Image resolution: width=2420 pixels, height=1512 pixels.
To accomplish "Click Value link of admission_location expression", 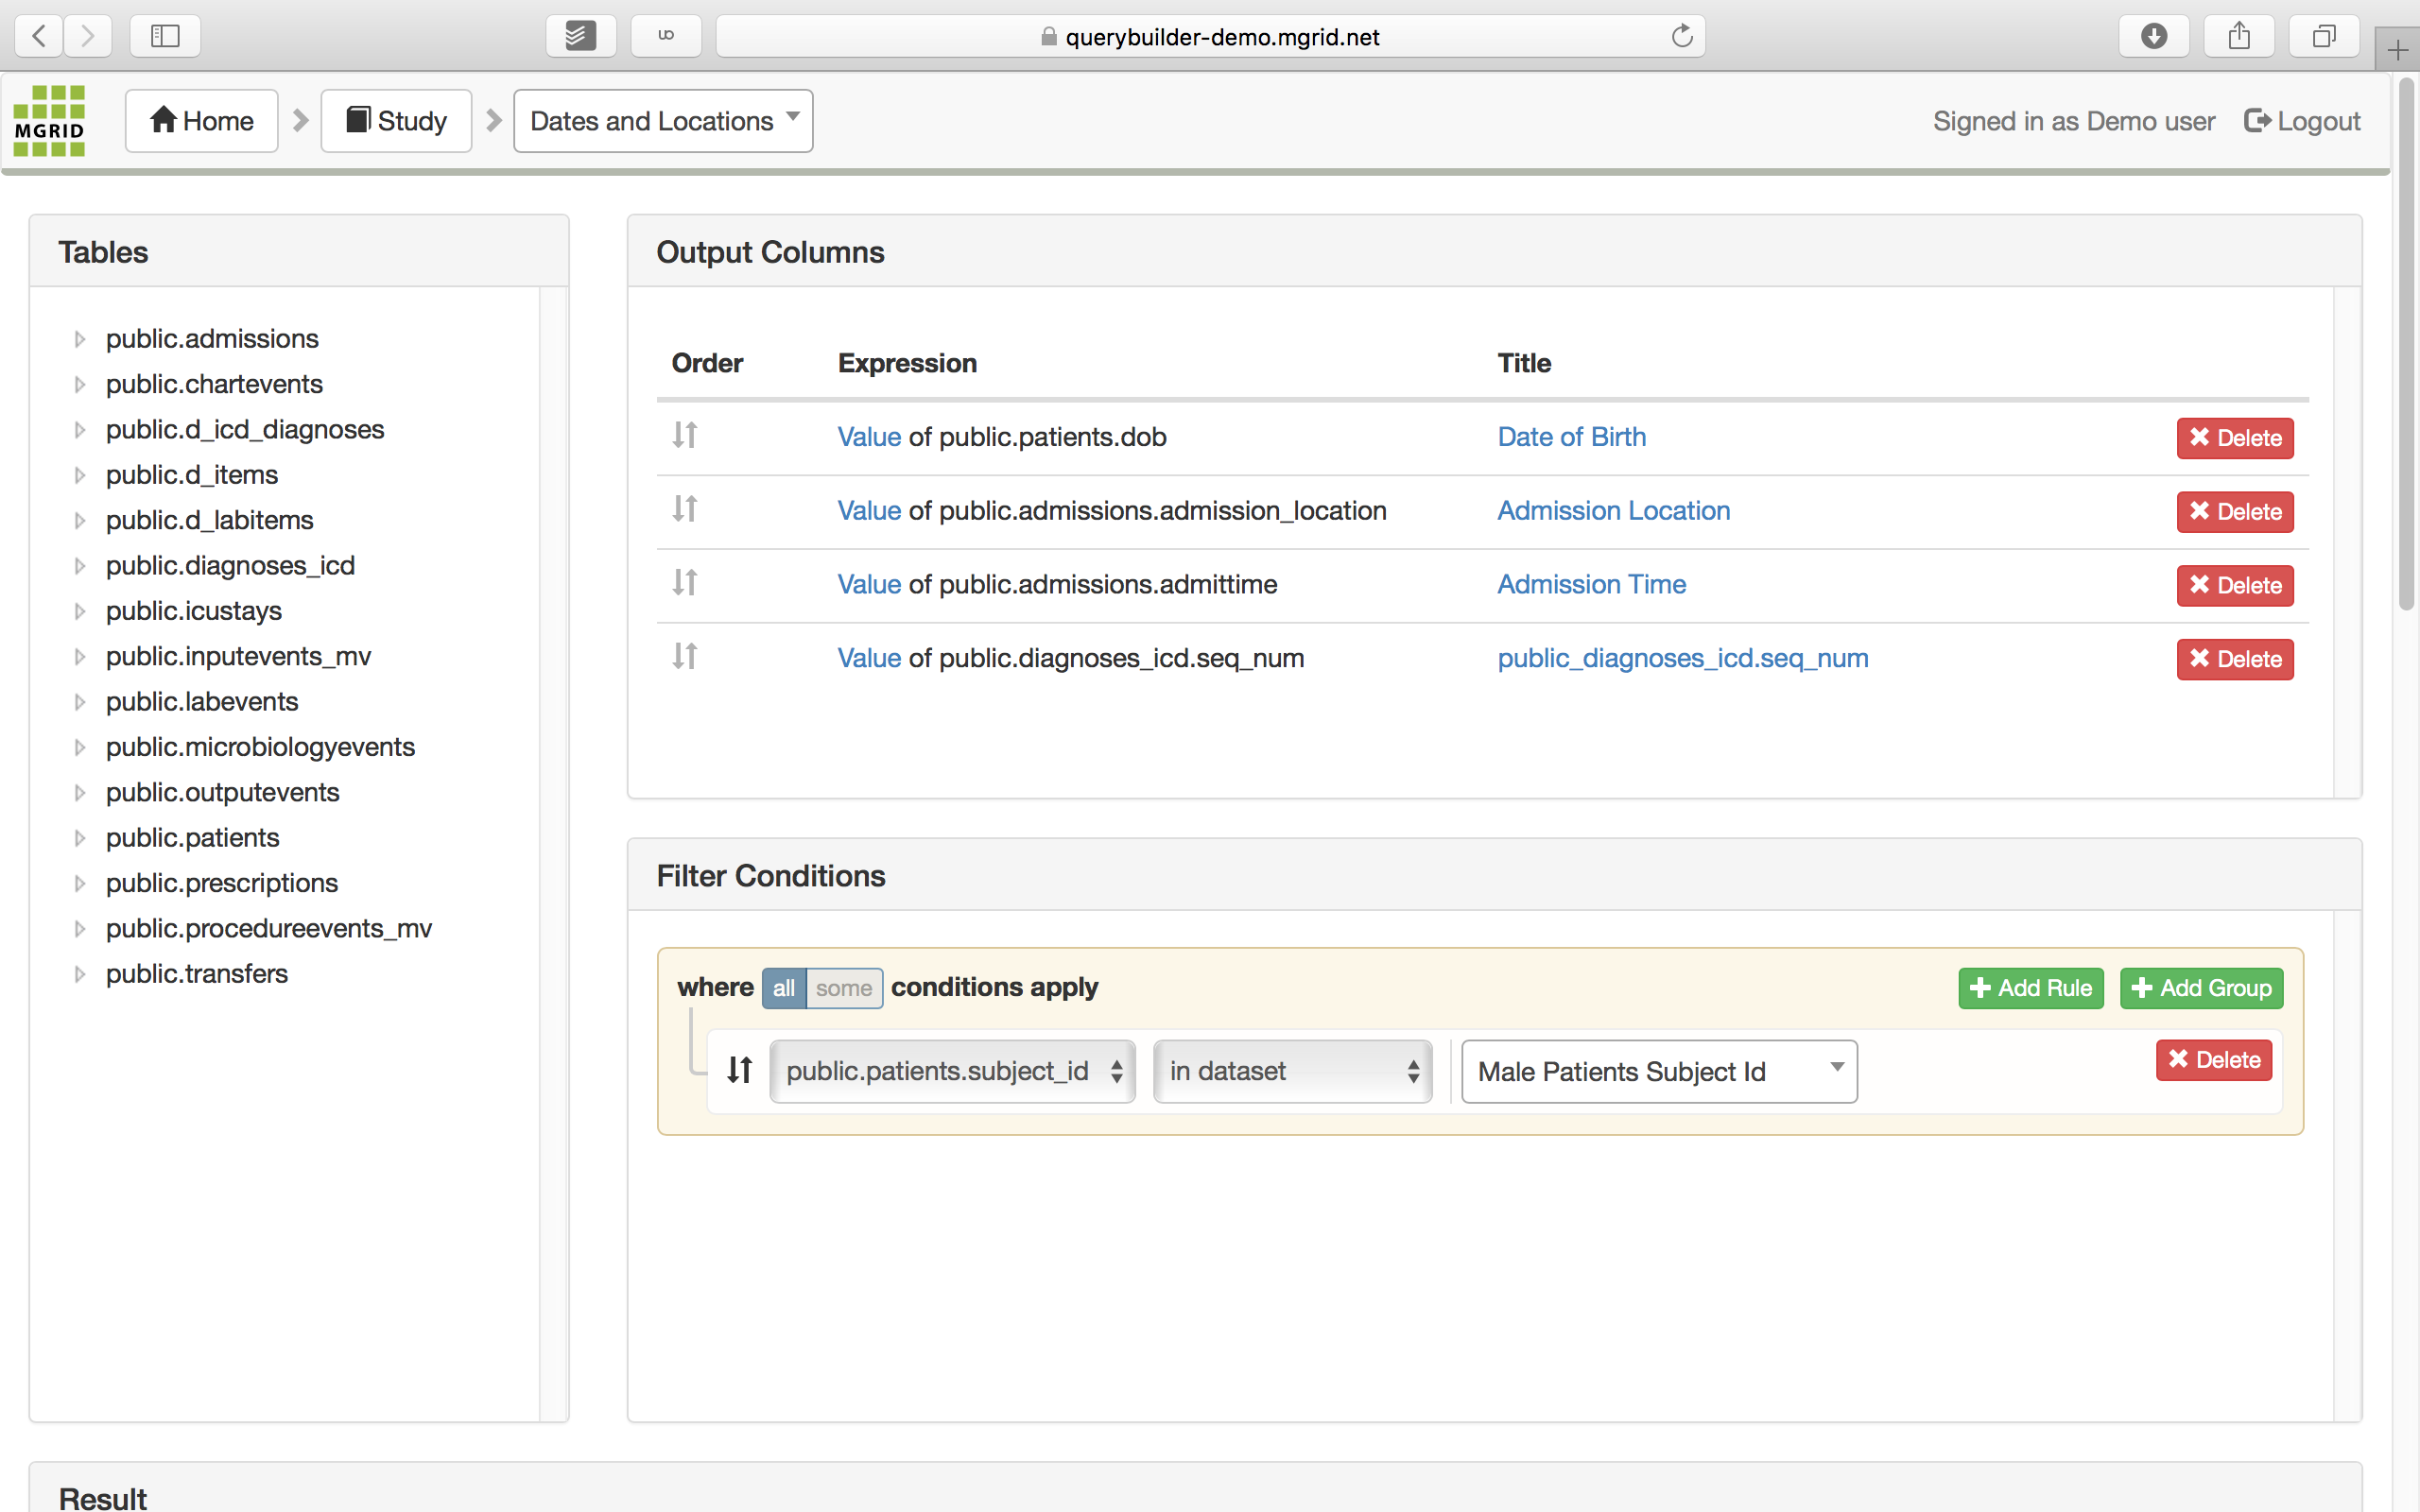I will [869, 511].
